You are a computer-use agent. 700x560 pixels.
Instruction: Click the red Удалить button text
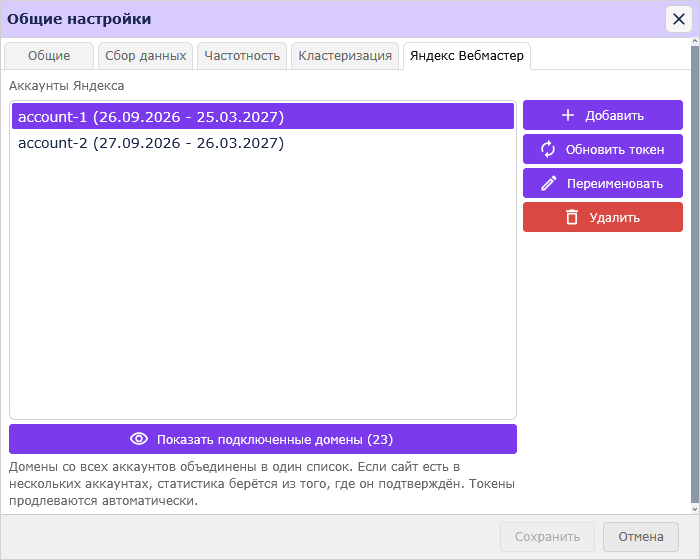tap(614, 217)
